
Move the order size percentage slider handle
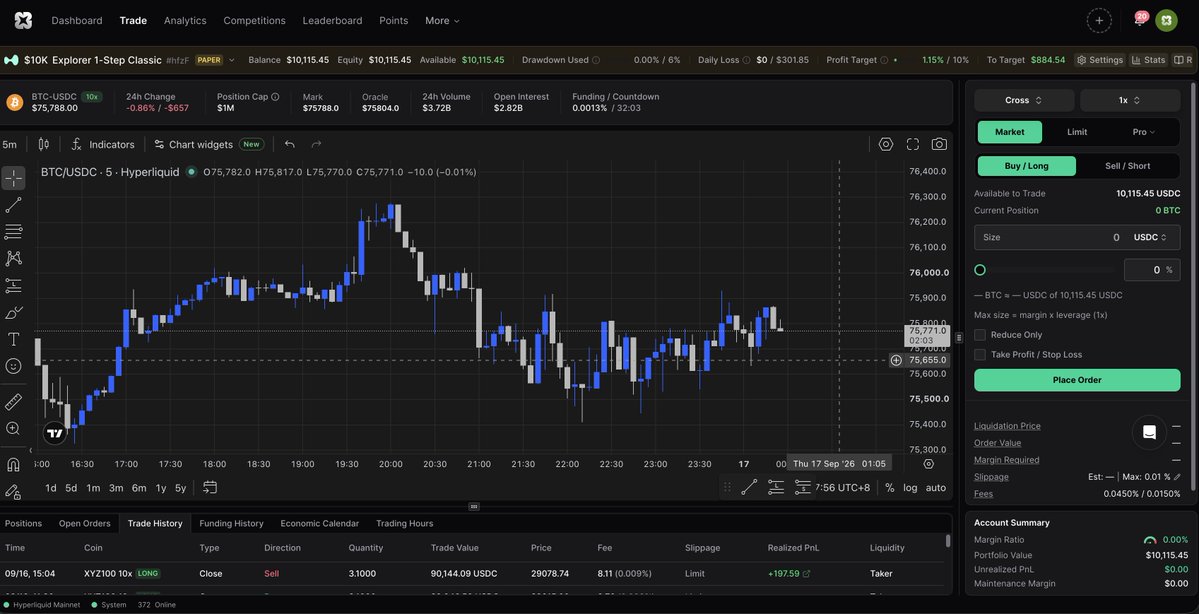pyautogui.click(x=980, y=270)
